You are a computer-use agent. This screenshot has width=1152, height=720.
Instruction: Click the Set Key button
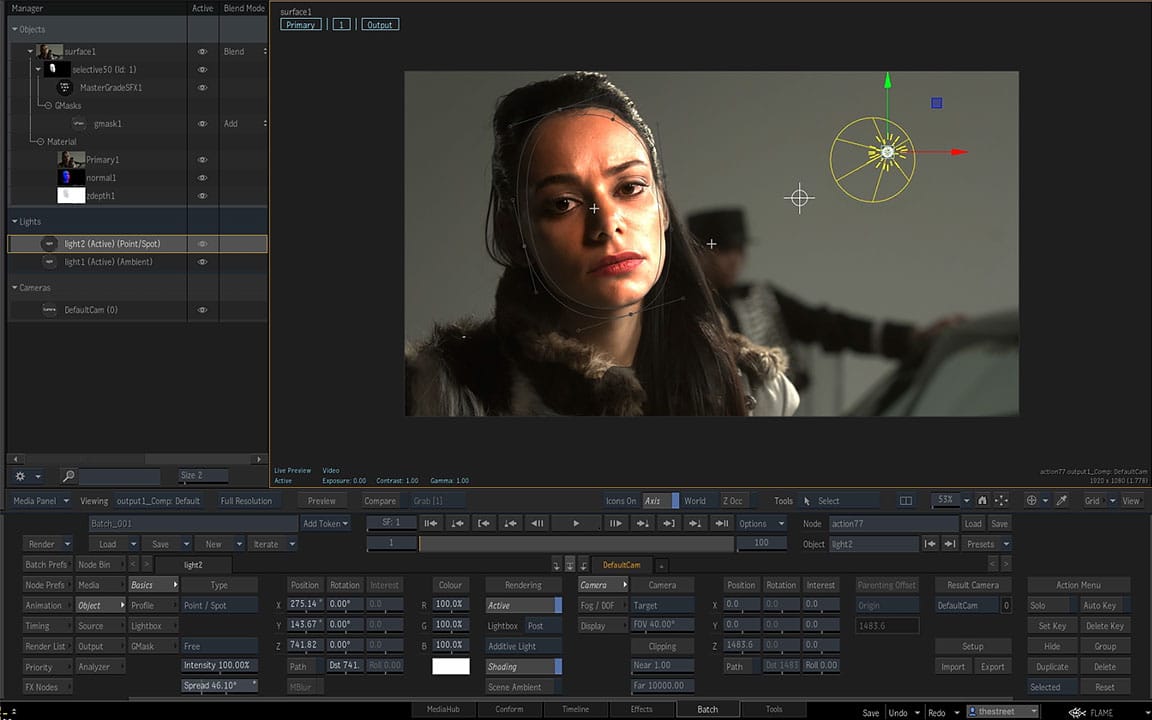(x=1052, y=626)
